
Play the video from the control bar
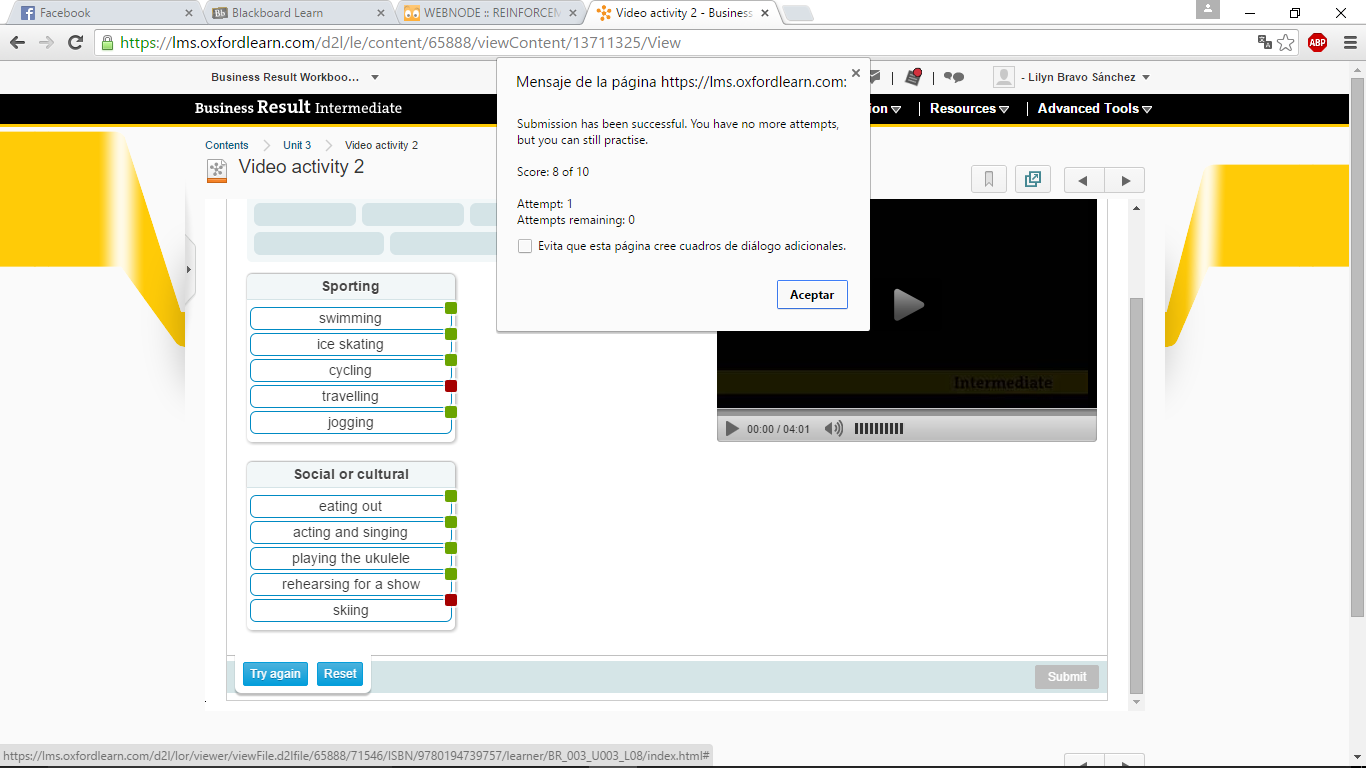click(x=732, y=429)
